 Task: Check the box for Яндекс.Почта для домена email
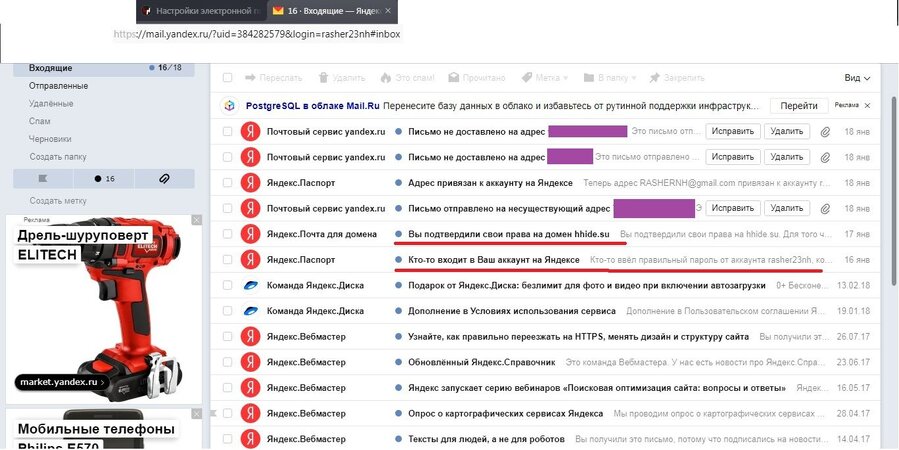(x=228, y=234)
